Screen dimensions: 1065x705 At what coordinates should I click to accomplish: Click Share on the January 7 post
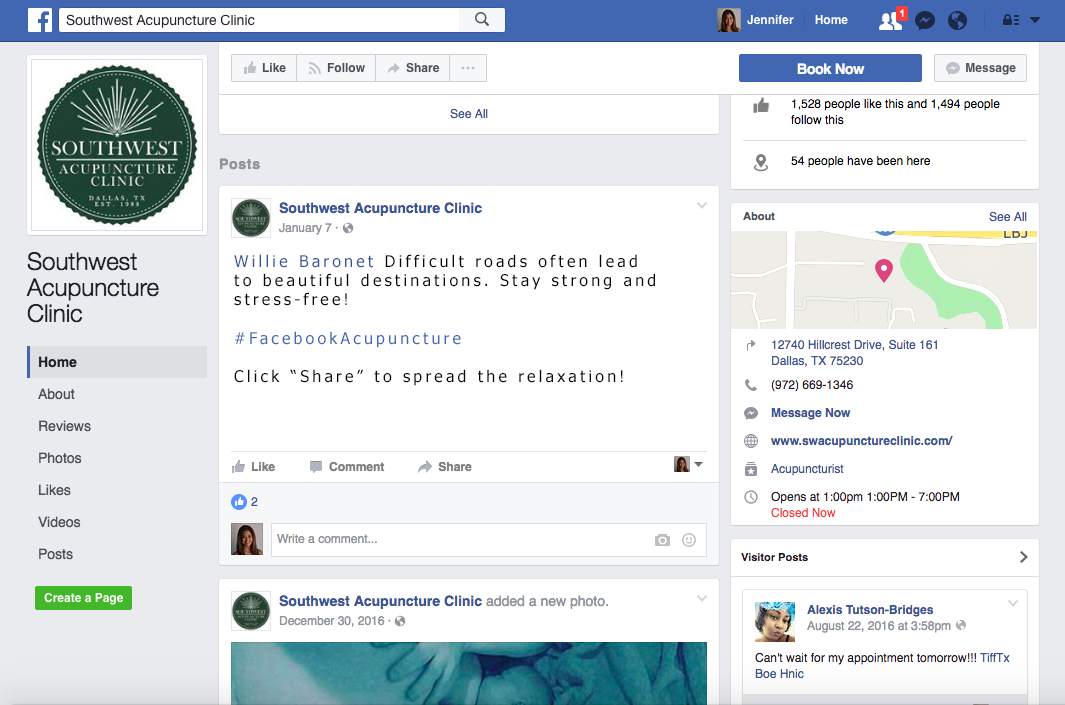click(445, 467)
